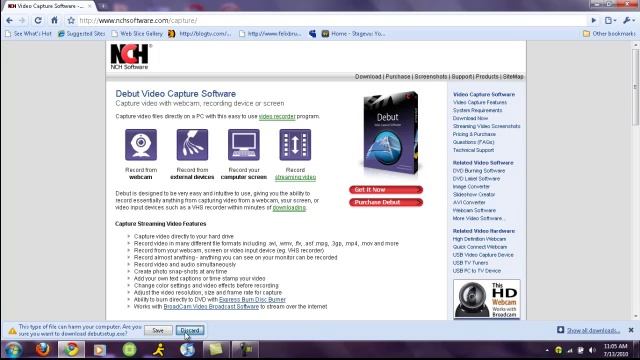640x360 pixels.
Task: Click the NCH Software logo
Action: pyautogui.click(x=130, y=57)
